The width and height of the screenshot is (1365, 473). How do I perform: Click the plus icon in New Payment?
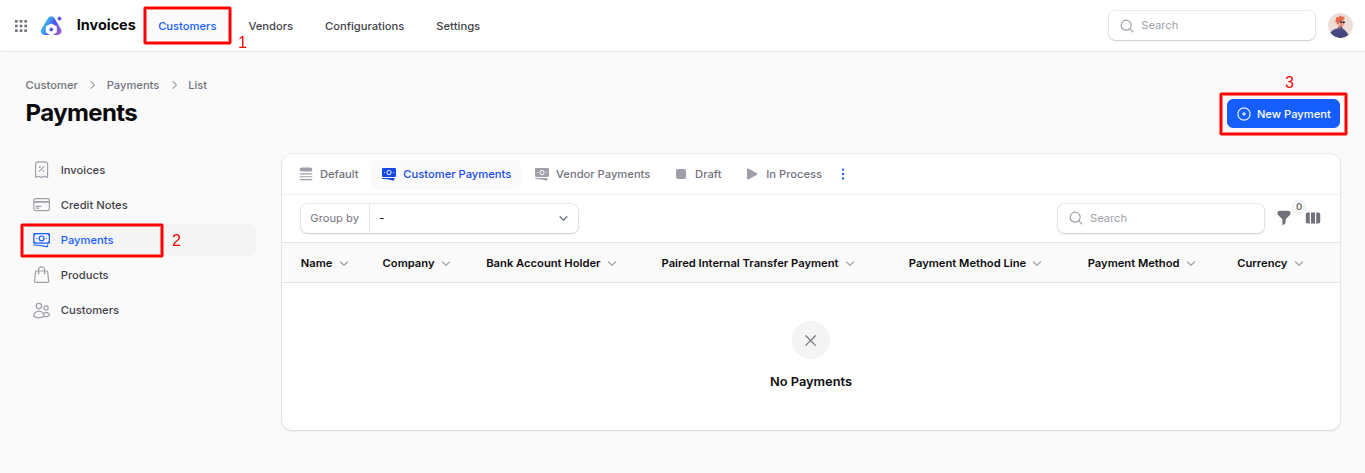1244,114
